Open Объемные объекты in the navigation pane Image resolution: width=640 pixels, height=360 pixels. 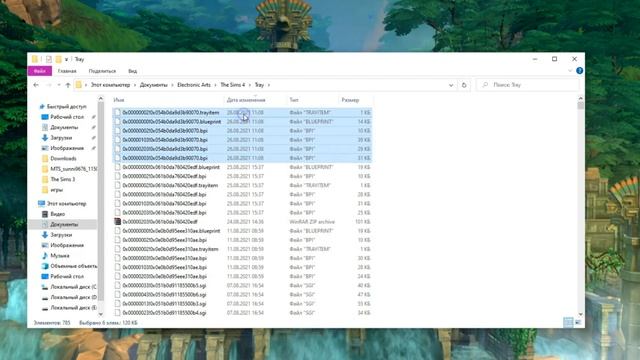(x=73, y=266)
